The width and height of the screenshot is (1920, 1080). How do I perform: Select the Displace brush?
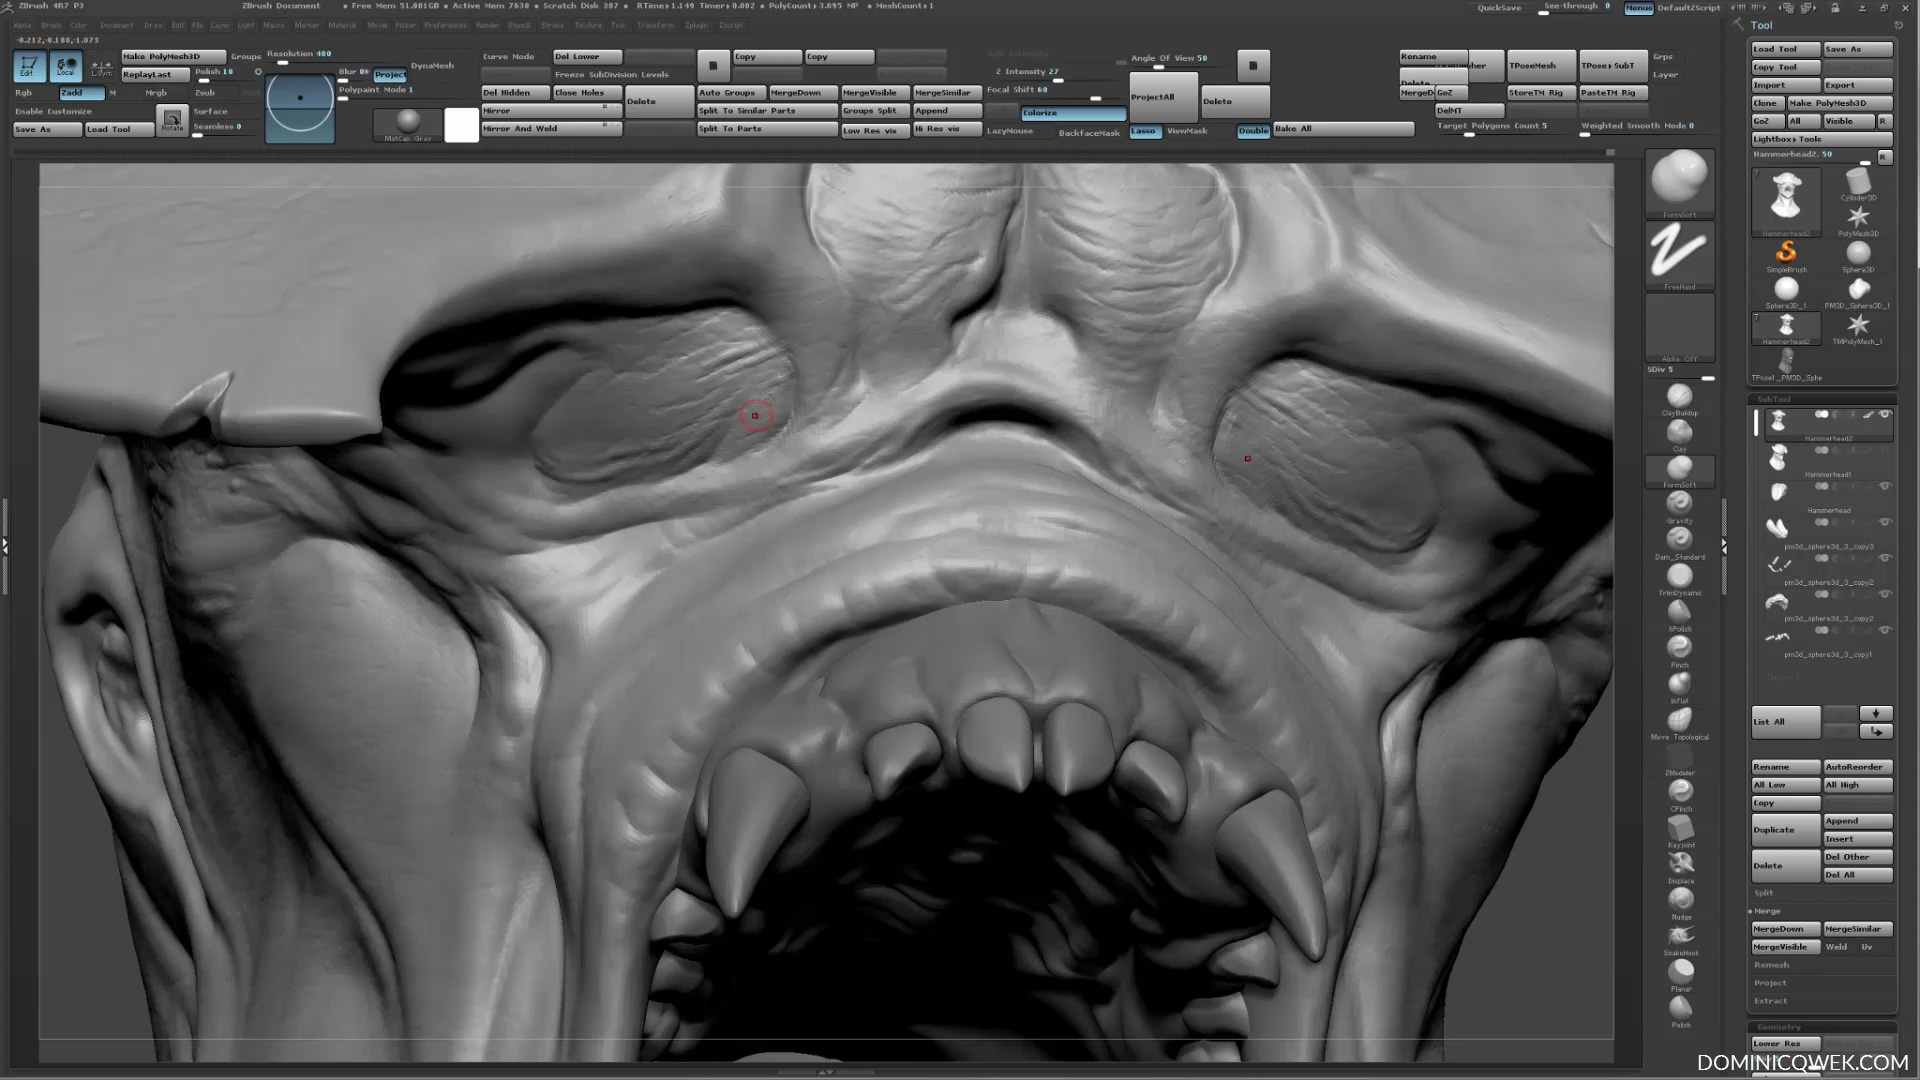(1680, 866)
